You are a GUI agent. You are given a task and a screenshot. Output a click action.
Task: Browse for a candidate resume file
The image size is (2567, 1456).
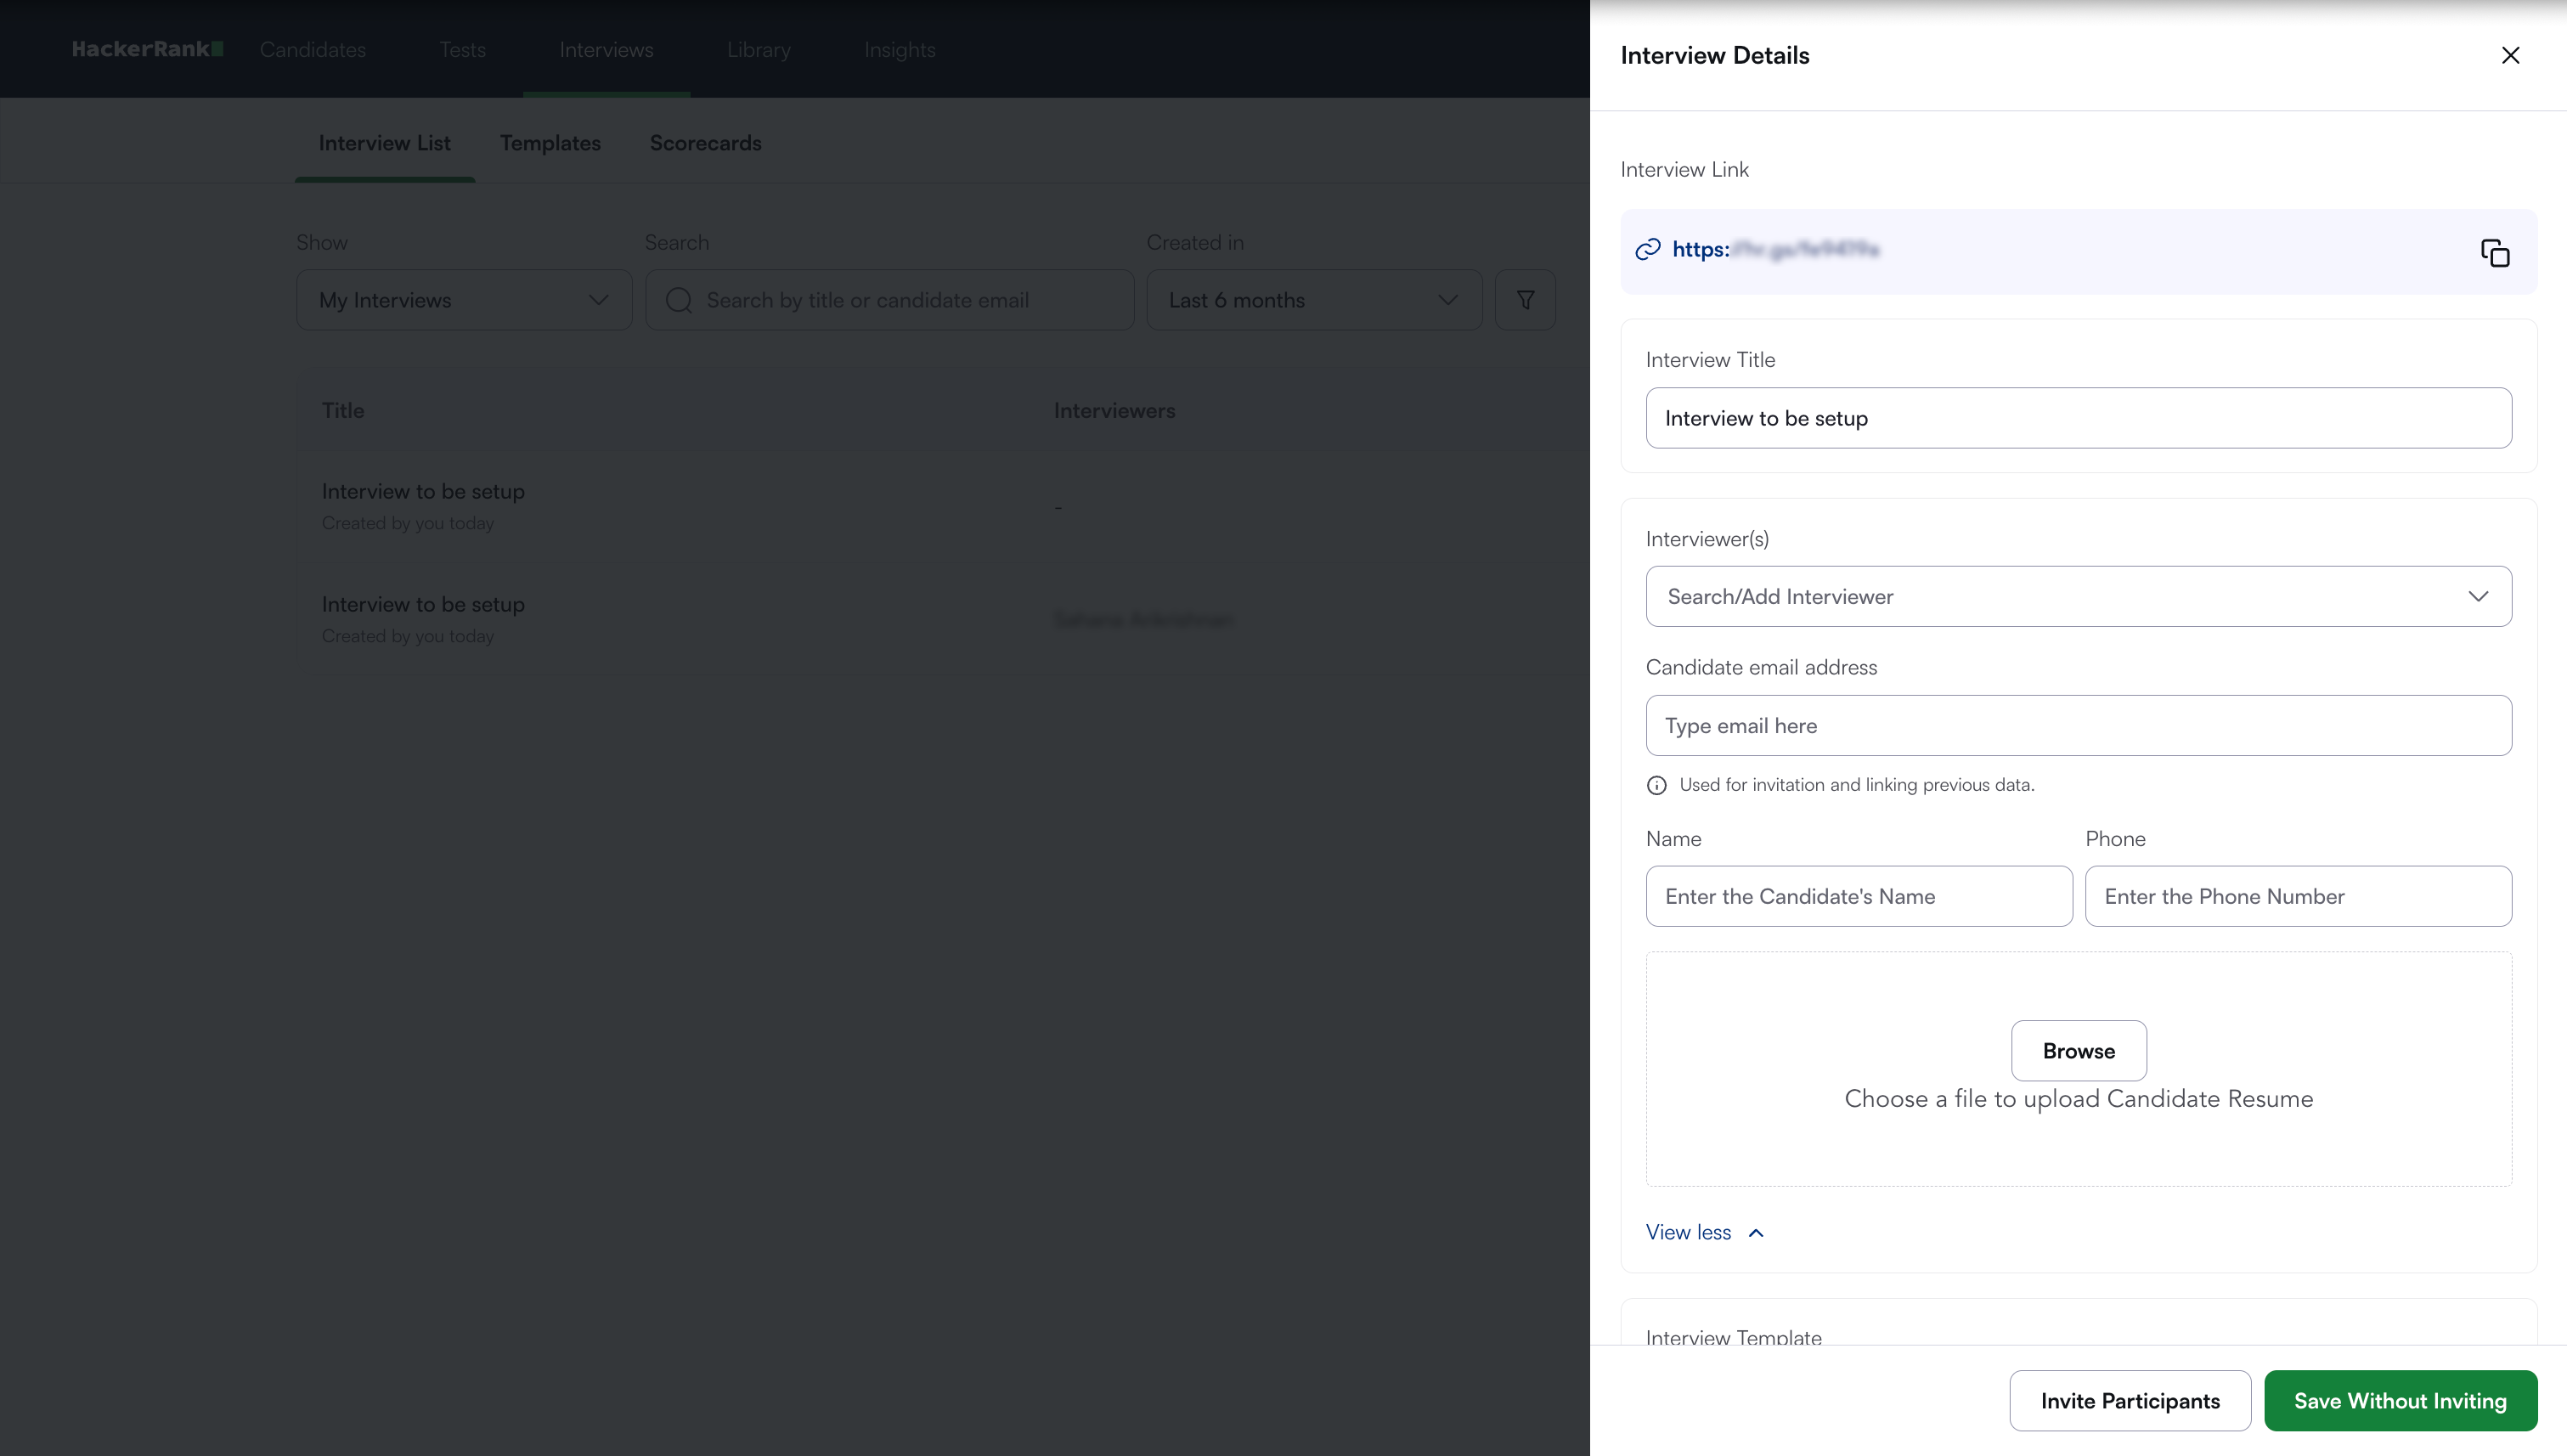point(2078,1050)
